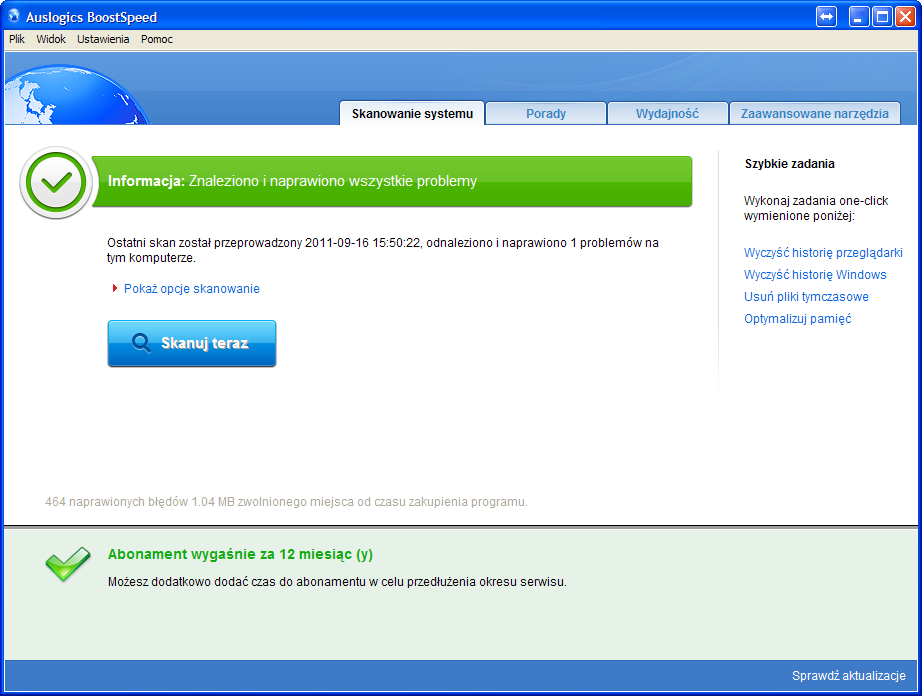The image size is (922, 696).
Task: Maximize the BoostSpeed window
Action: [x=882, y=16]
